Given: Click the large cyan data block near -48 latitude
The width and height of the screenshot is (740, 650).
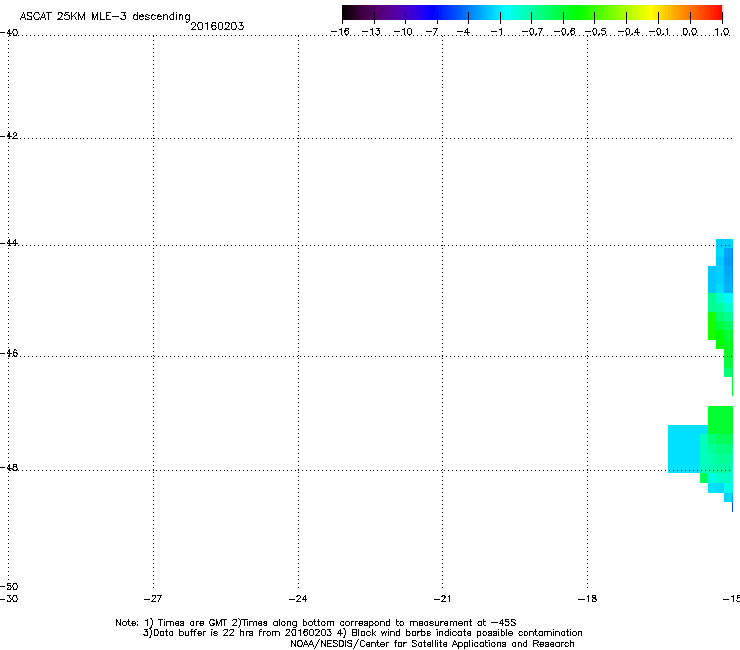Looking at the screenshot, I should (684, 448).
